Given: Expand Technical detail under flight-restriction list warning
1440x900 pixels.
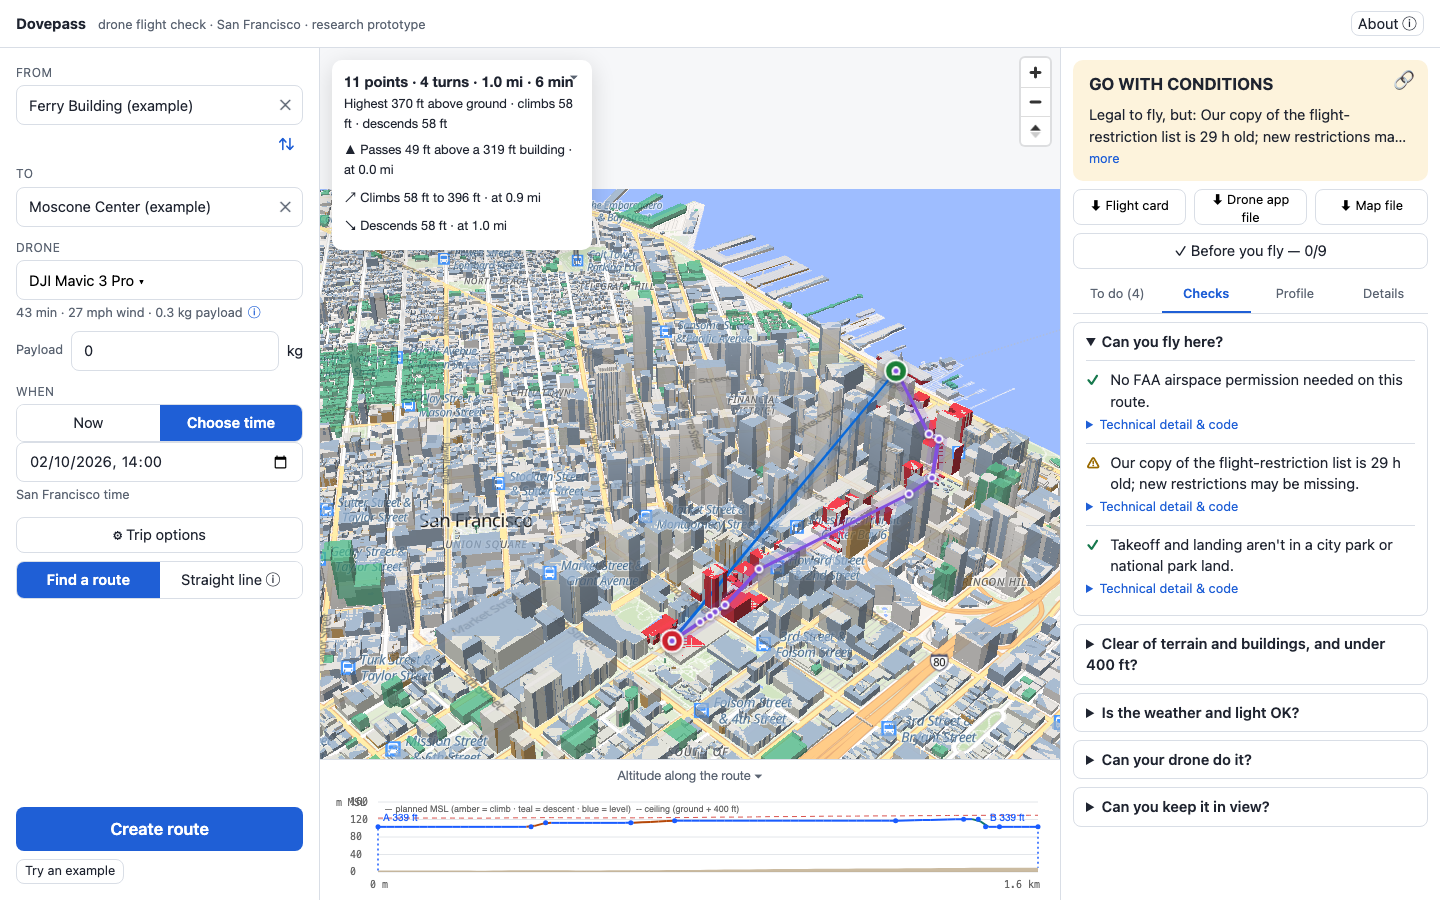Looking at the screenshot, I should click(1162, 507).
